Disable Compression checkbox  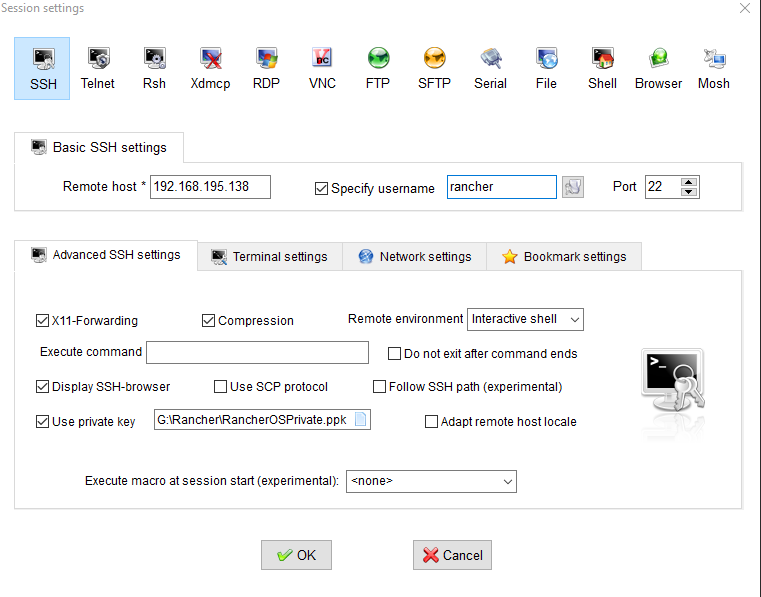[x=208, y=320]
